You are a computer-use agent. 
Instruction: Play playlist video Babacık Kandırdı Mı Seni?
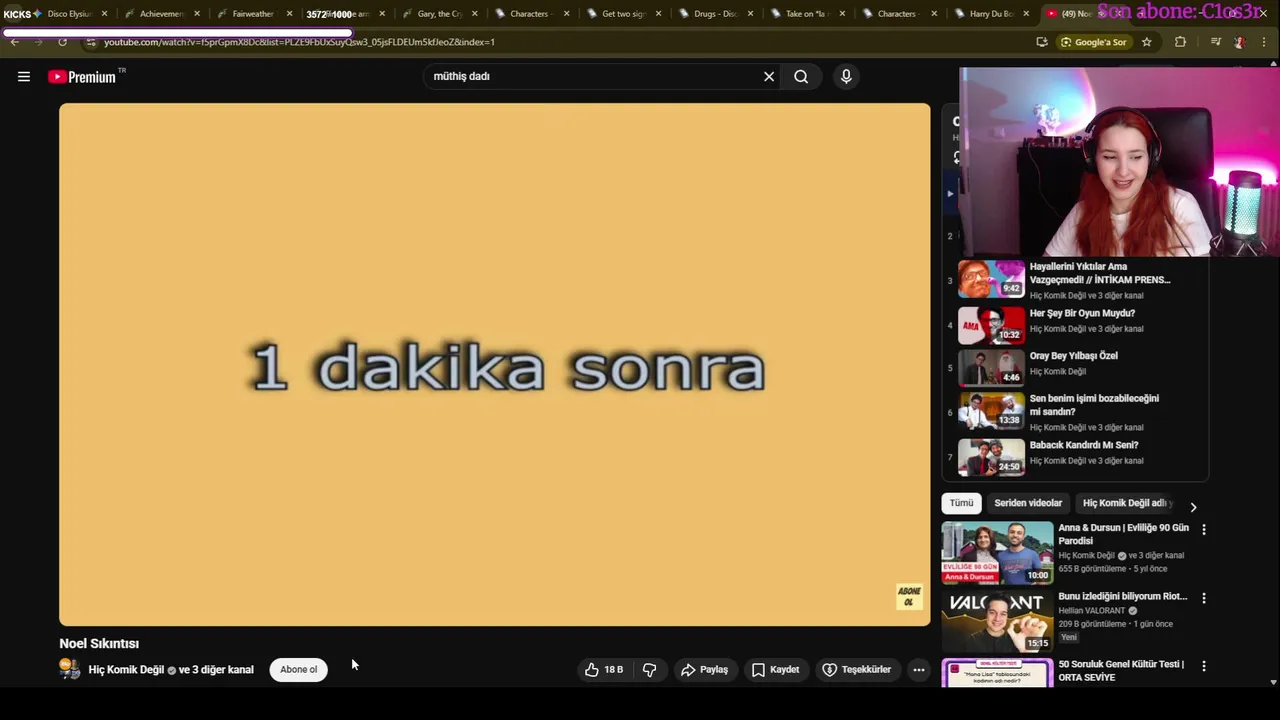tap(1075, 456)
